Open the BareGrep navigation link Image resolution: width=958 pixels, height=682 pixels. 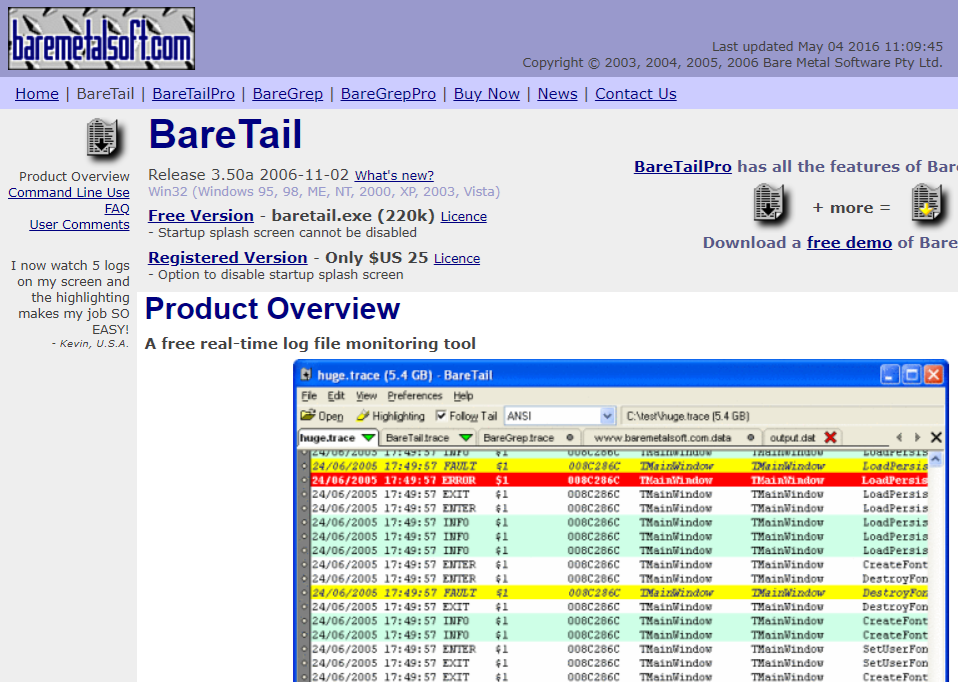pos(287,94)
